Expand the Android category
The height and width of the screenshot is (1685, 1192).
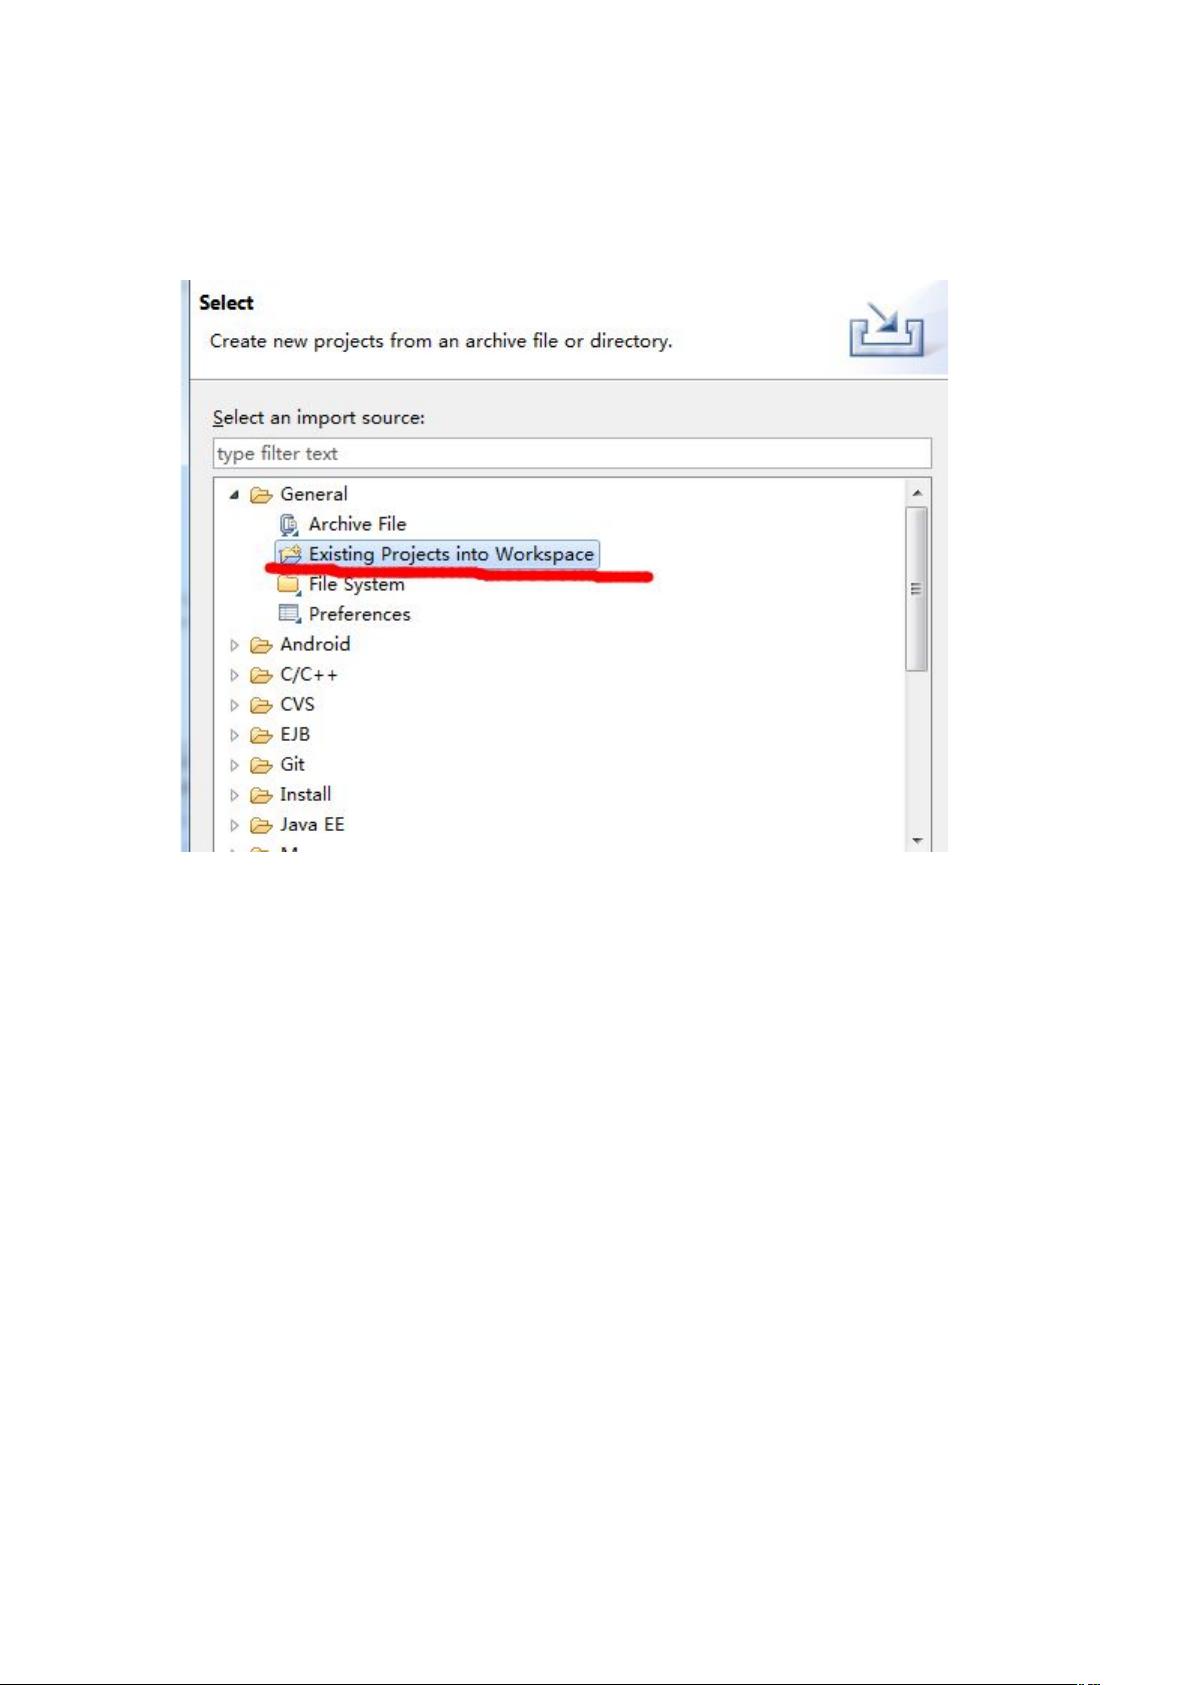[x=235, y=645]
